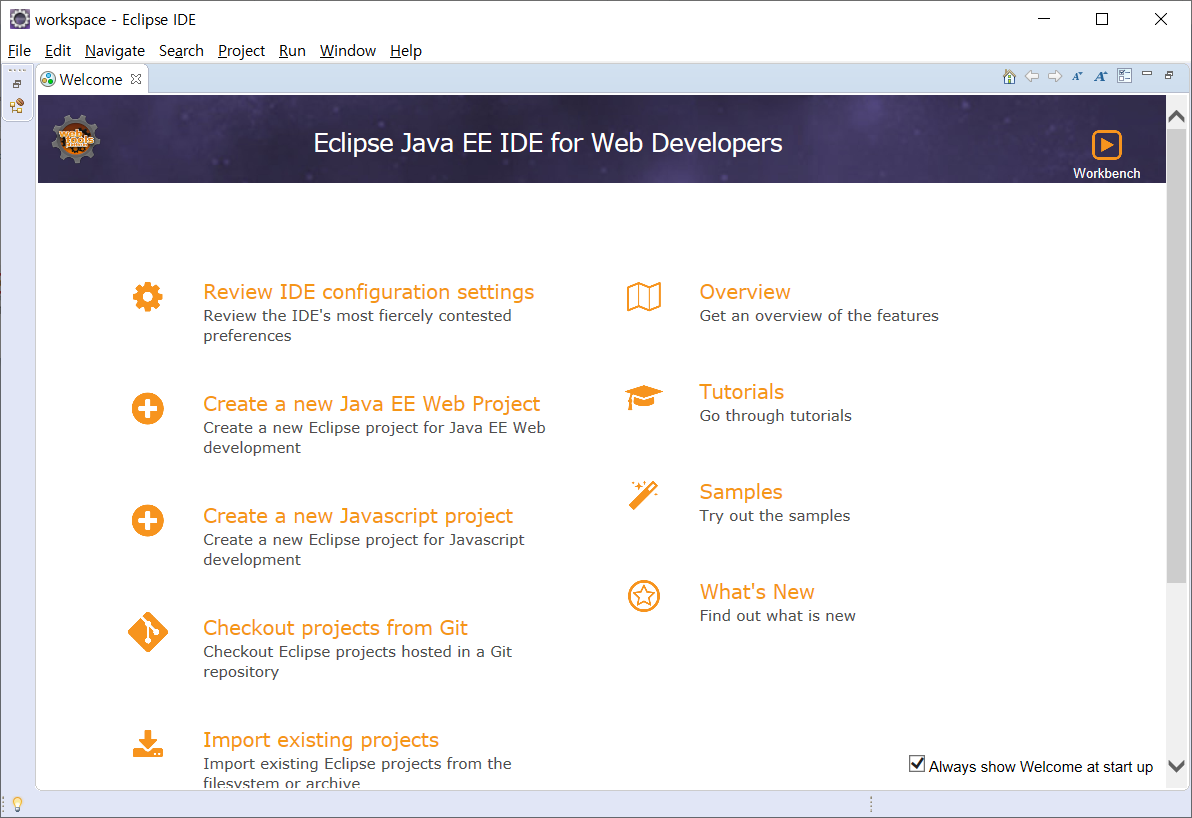This screenshot has height=818, width=1192.
Task: Open the Samples link
Action: pos(740,492)
